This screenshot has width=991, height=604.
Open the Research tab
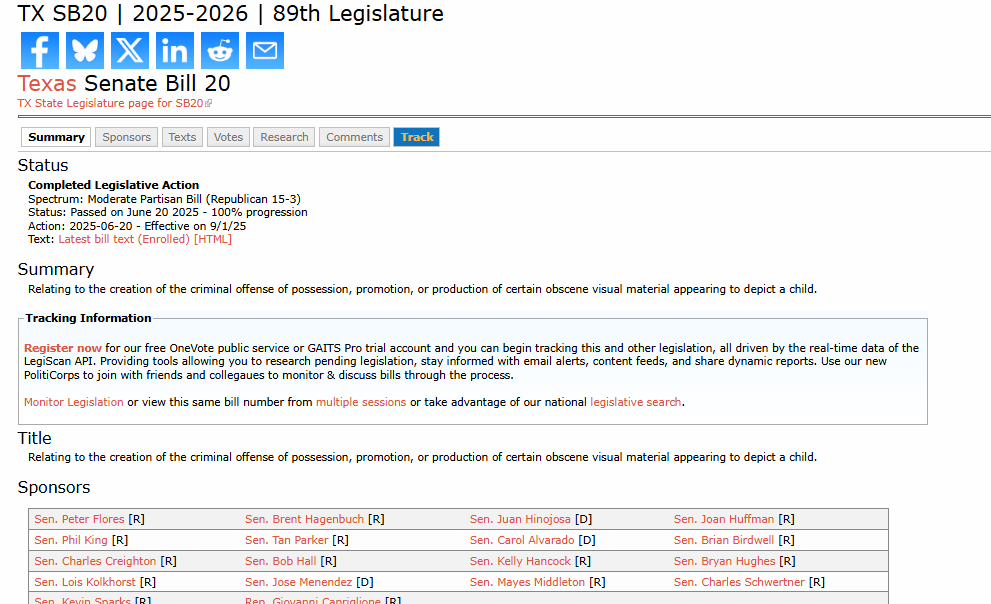click(284, 137)
